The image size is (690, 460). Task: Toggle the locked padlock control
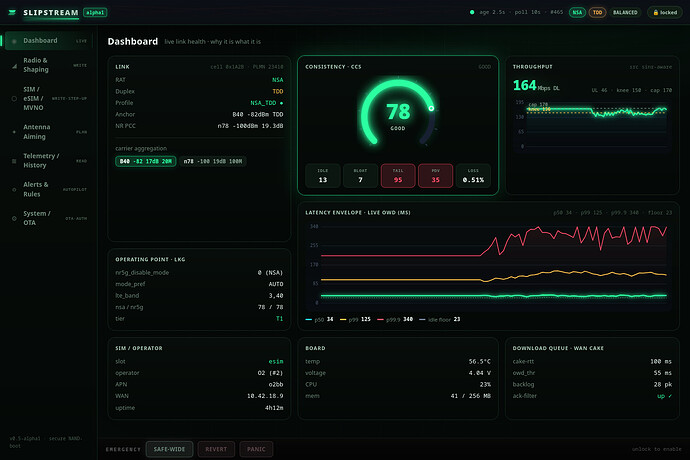[664, 12]
